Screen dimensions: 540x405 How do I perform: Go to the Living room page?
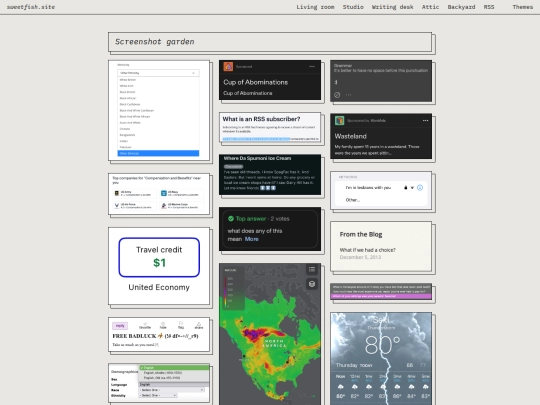(315, 7)
